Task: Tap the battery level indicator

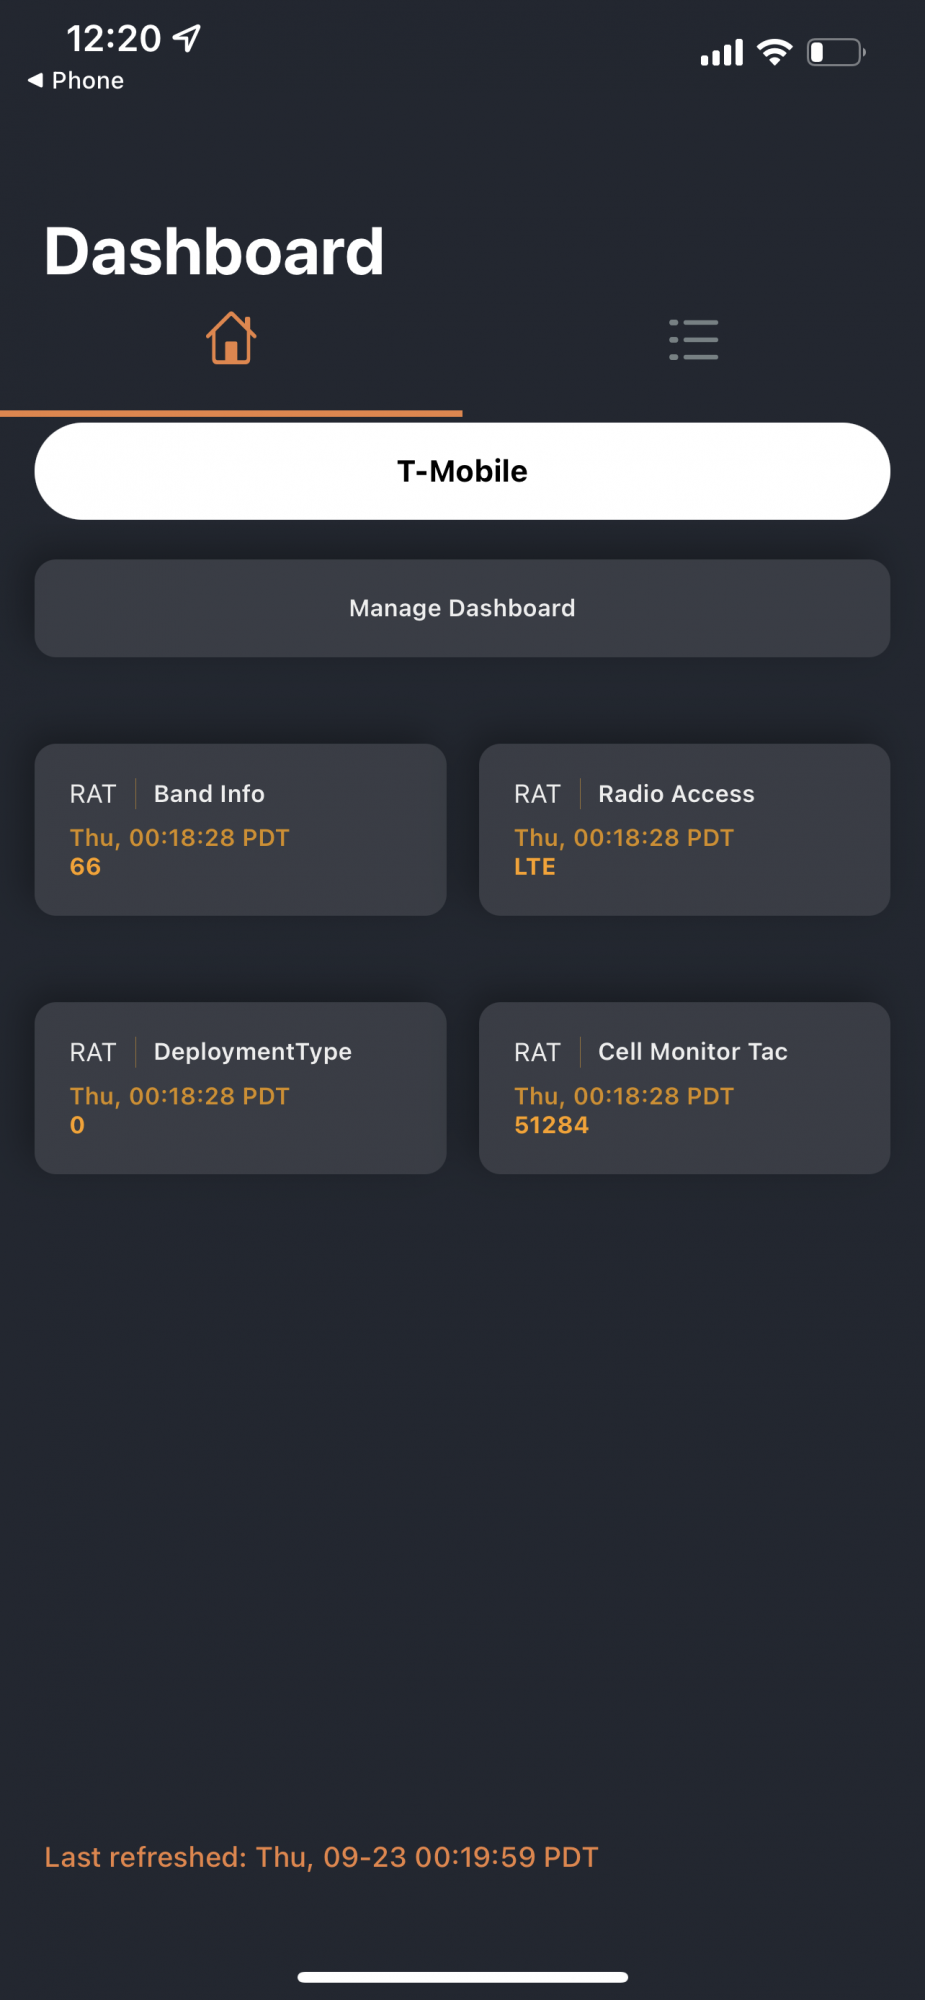Action: (x=835, y=52)
